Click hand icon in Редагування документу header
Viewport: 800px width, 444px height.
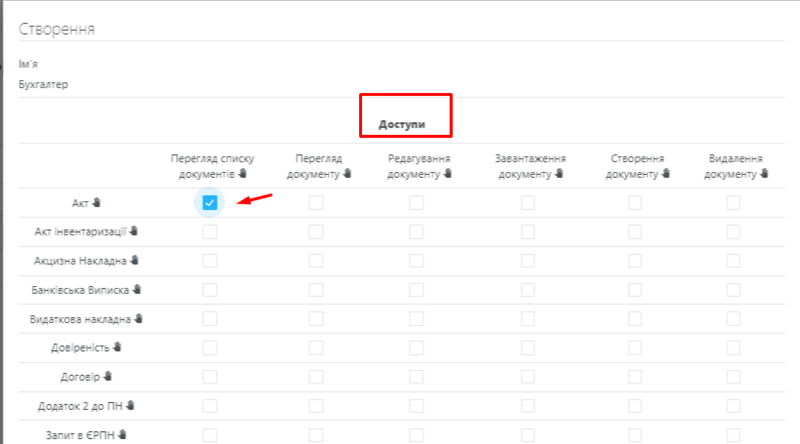[447, 173]
